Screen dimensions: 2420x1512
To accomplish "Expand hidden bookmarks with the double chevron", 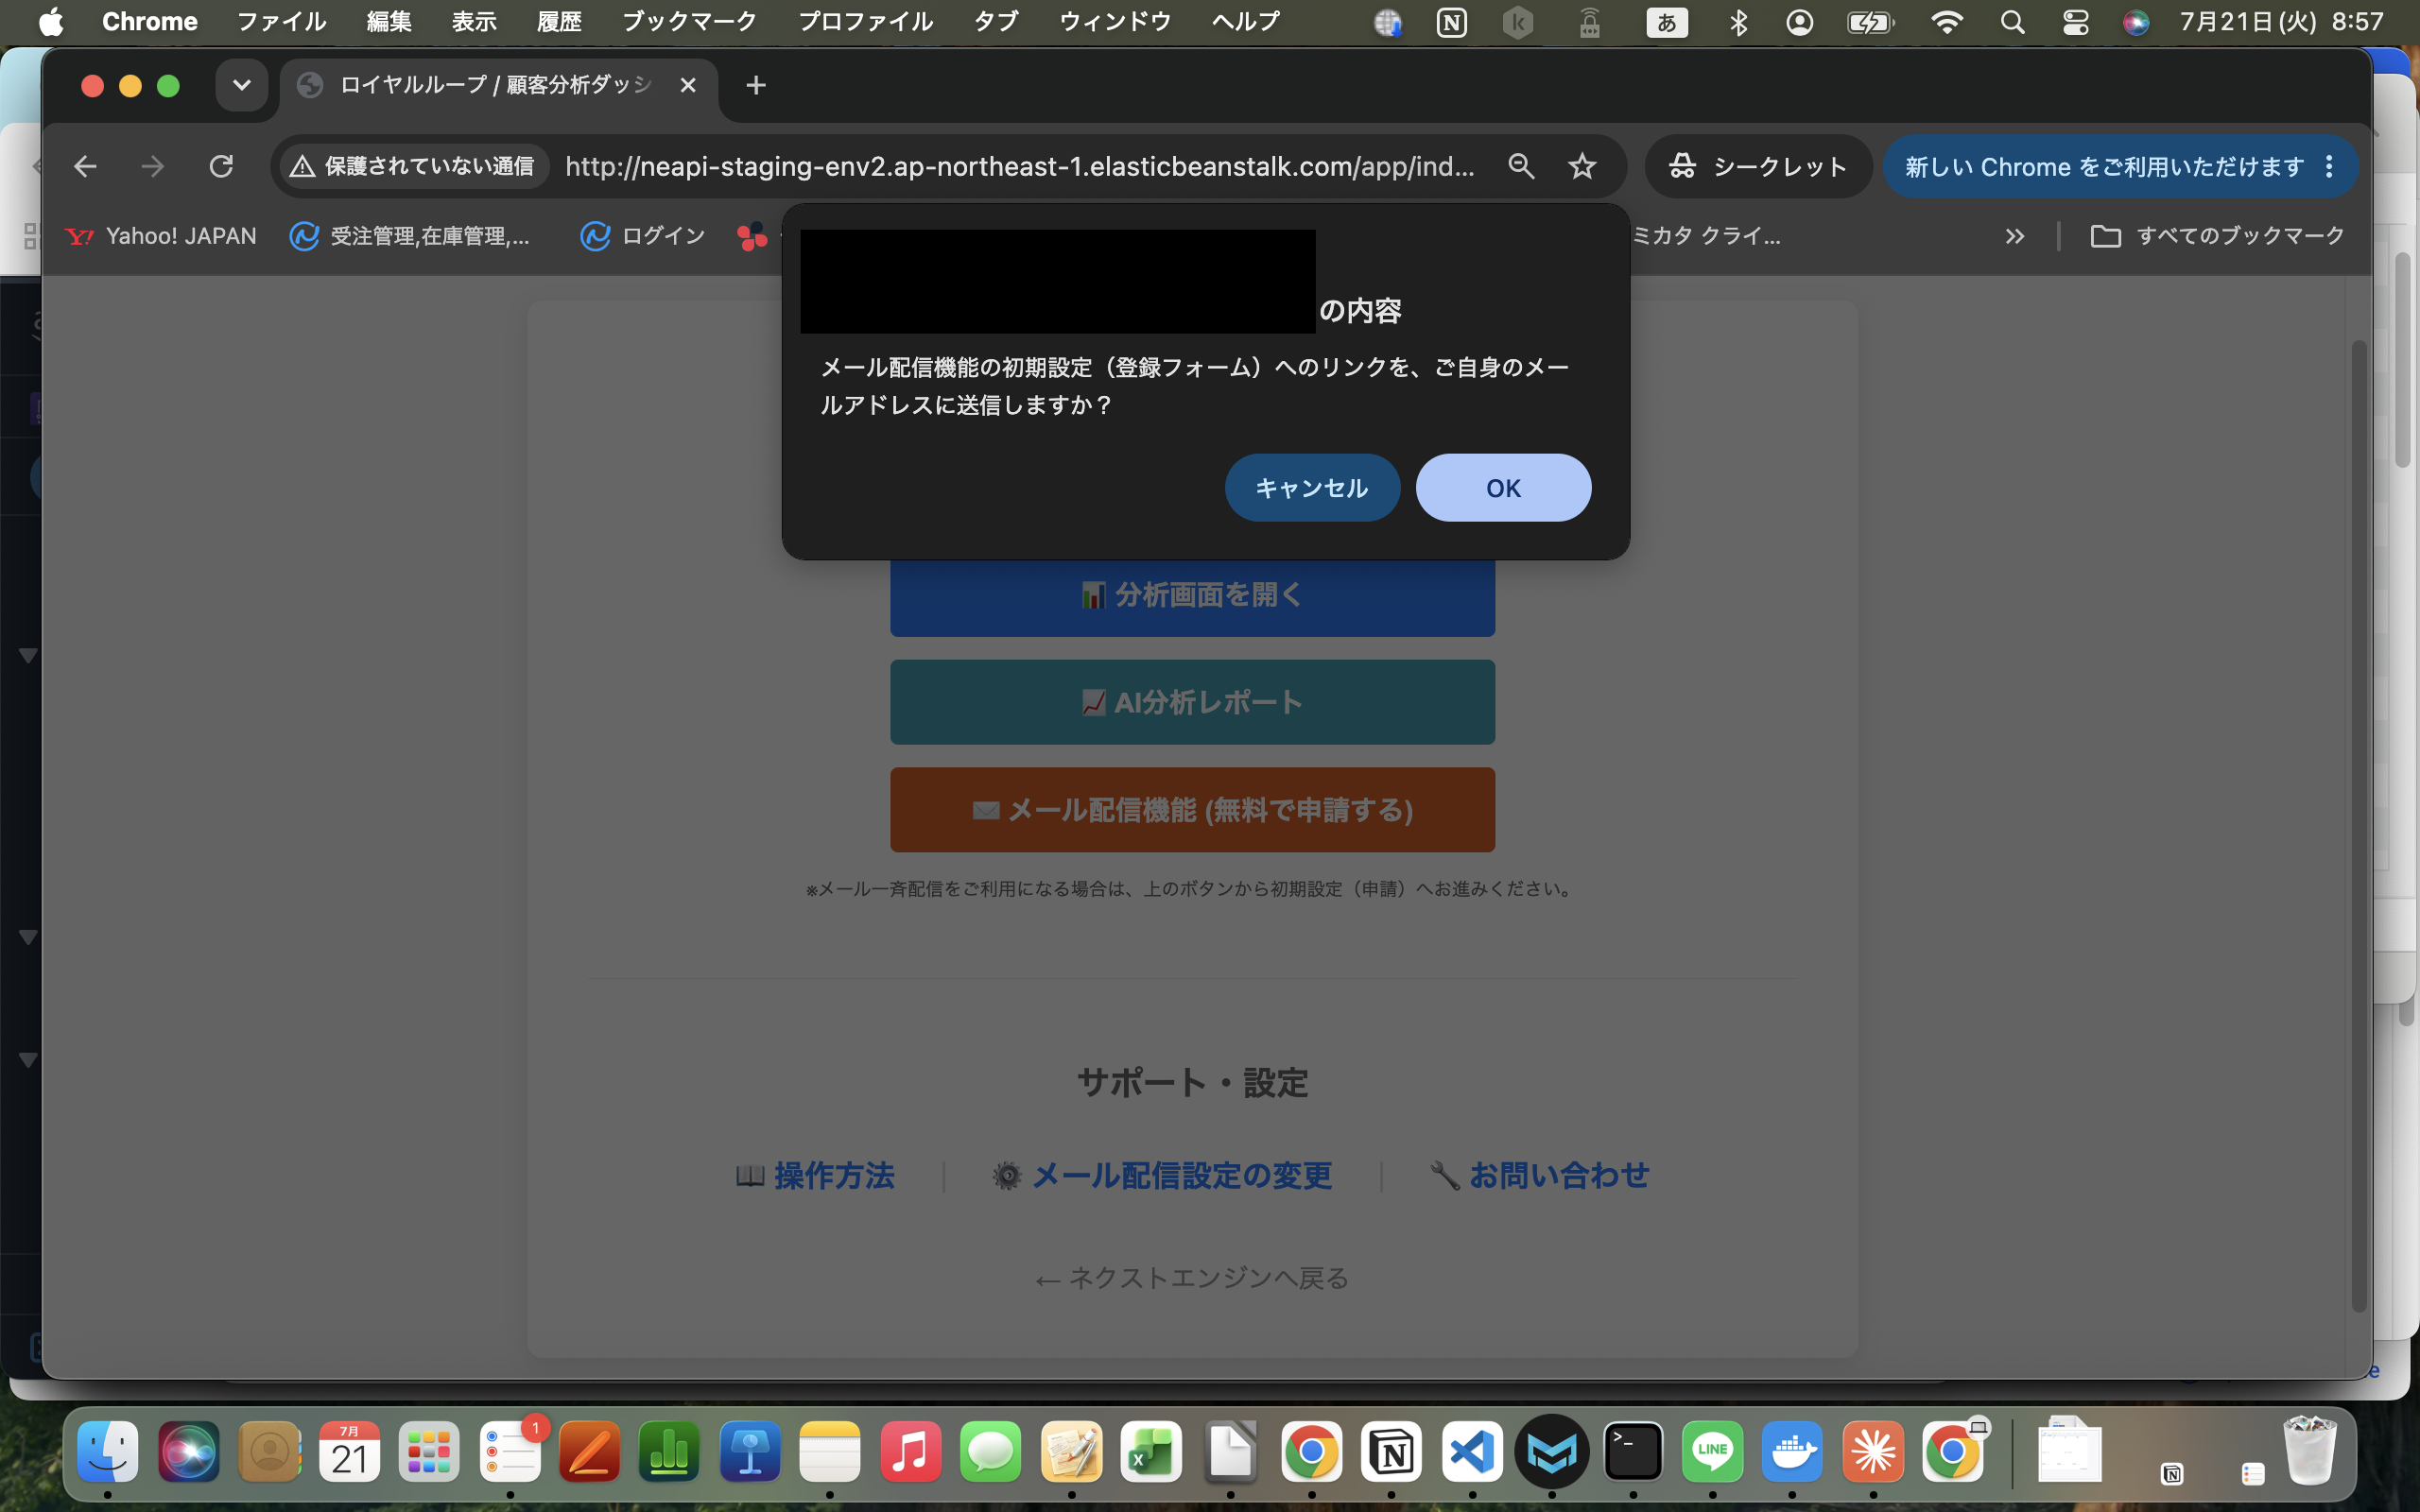I will click(x=2014, y=236).
